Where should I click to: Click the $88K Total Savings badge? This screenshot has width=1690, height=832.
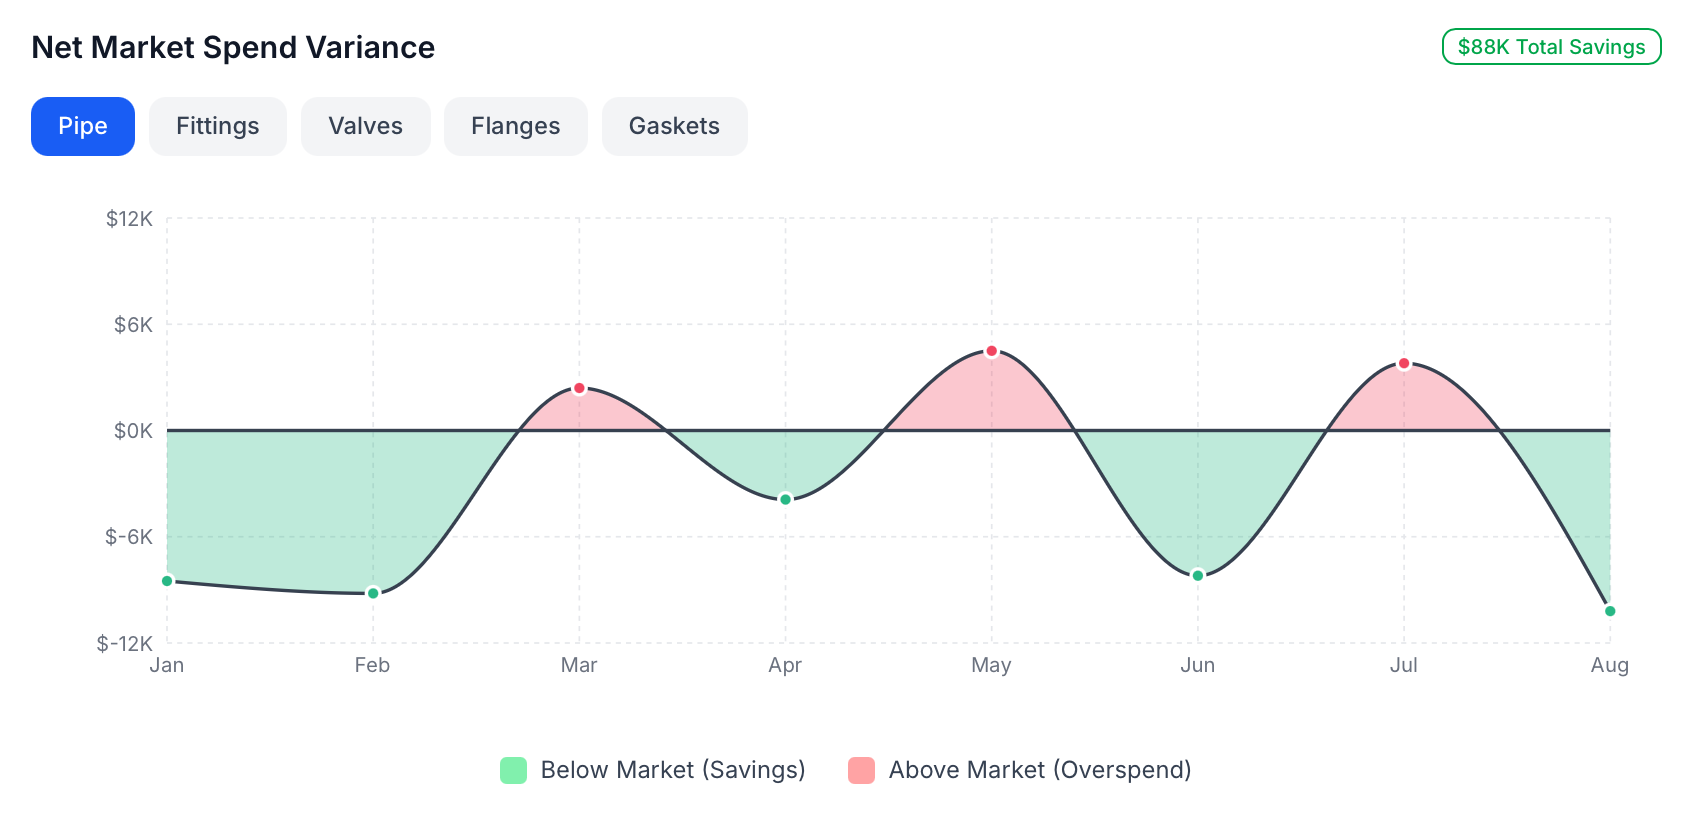(x=1551, y=46)
